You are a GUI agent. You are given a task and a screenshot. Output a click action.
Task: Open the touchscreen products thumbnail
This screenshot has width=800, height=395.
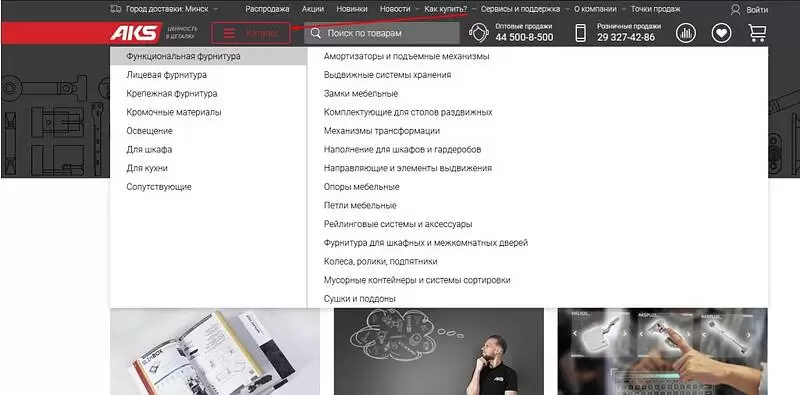pos(662,352)
